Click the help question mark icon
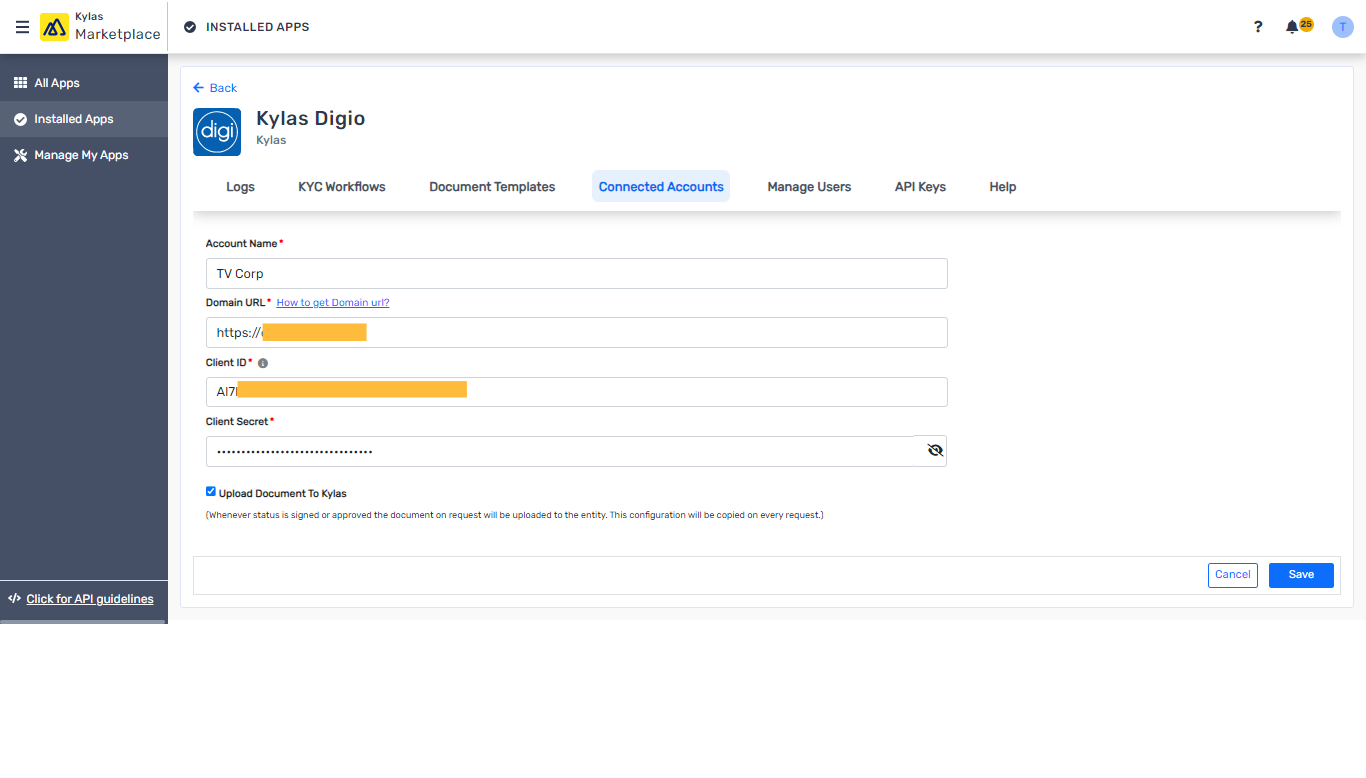The height and width of the screenshot is (778, 1366). click(1257, 27)
